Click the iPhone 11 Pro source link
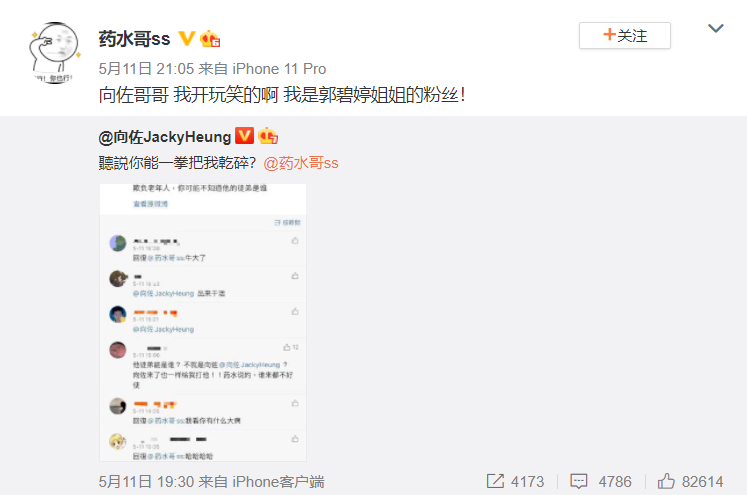Screen dimensions: 747x495 pos(279,69)
